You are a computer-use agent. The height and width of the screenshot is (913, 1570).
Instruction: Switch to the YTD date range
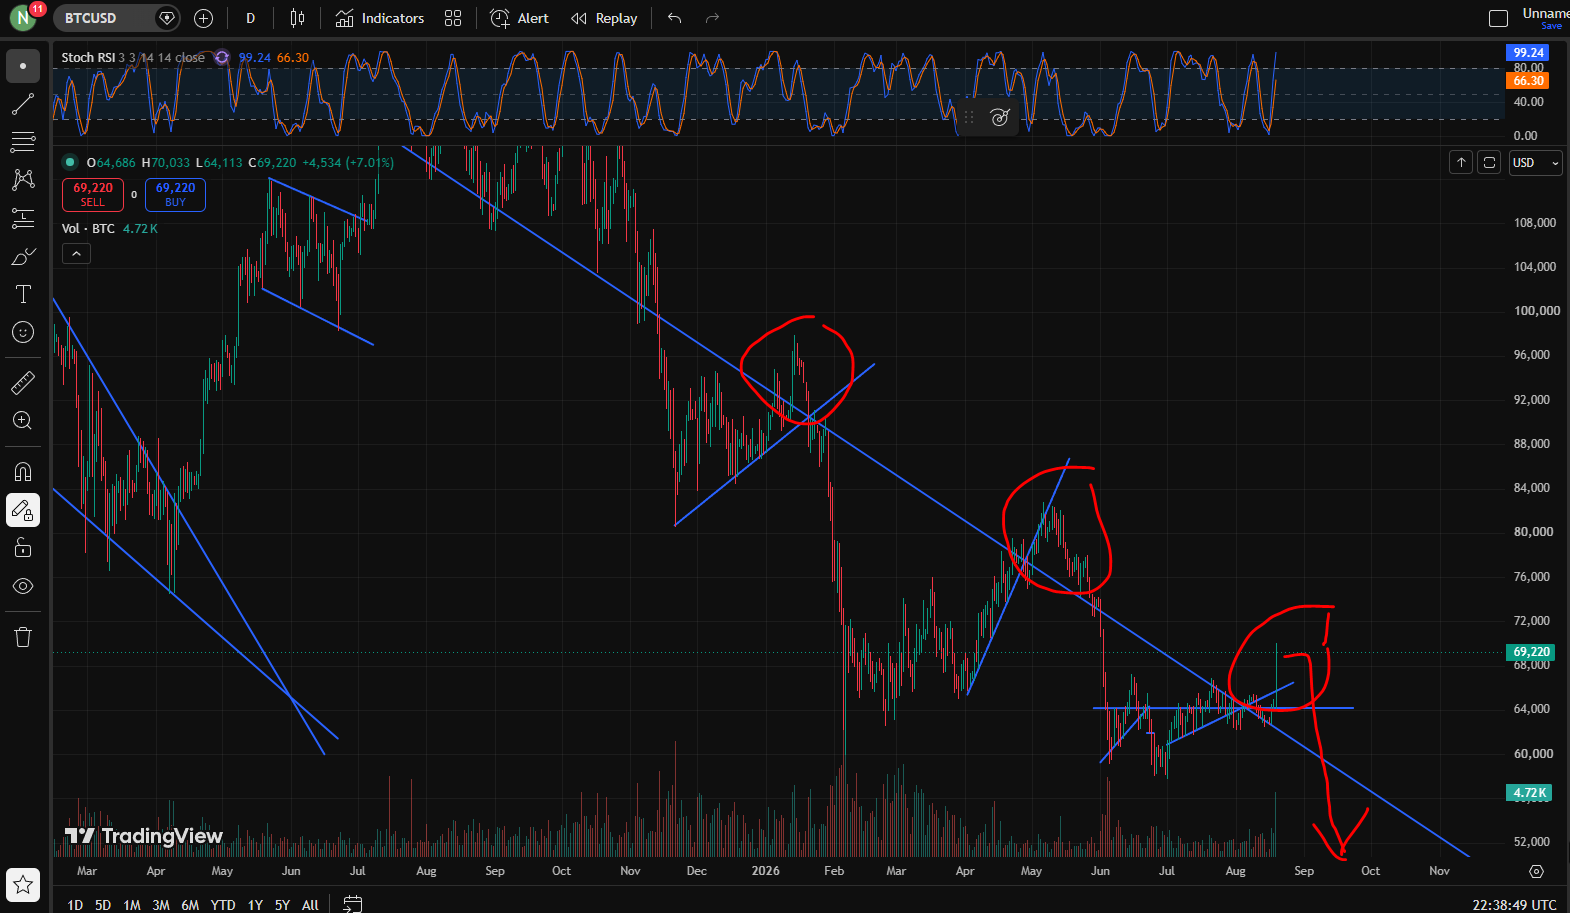point(223,905)
